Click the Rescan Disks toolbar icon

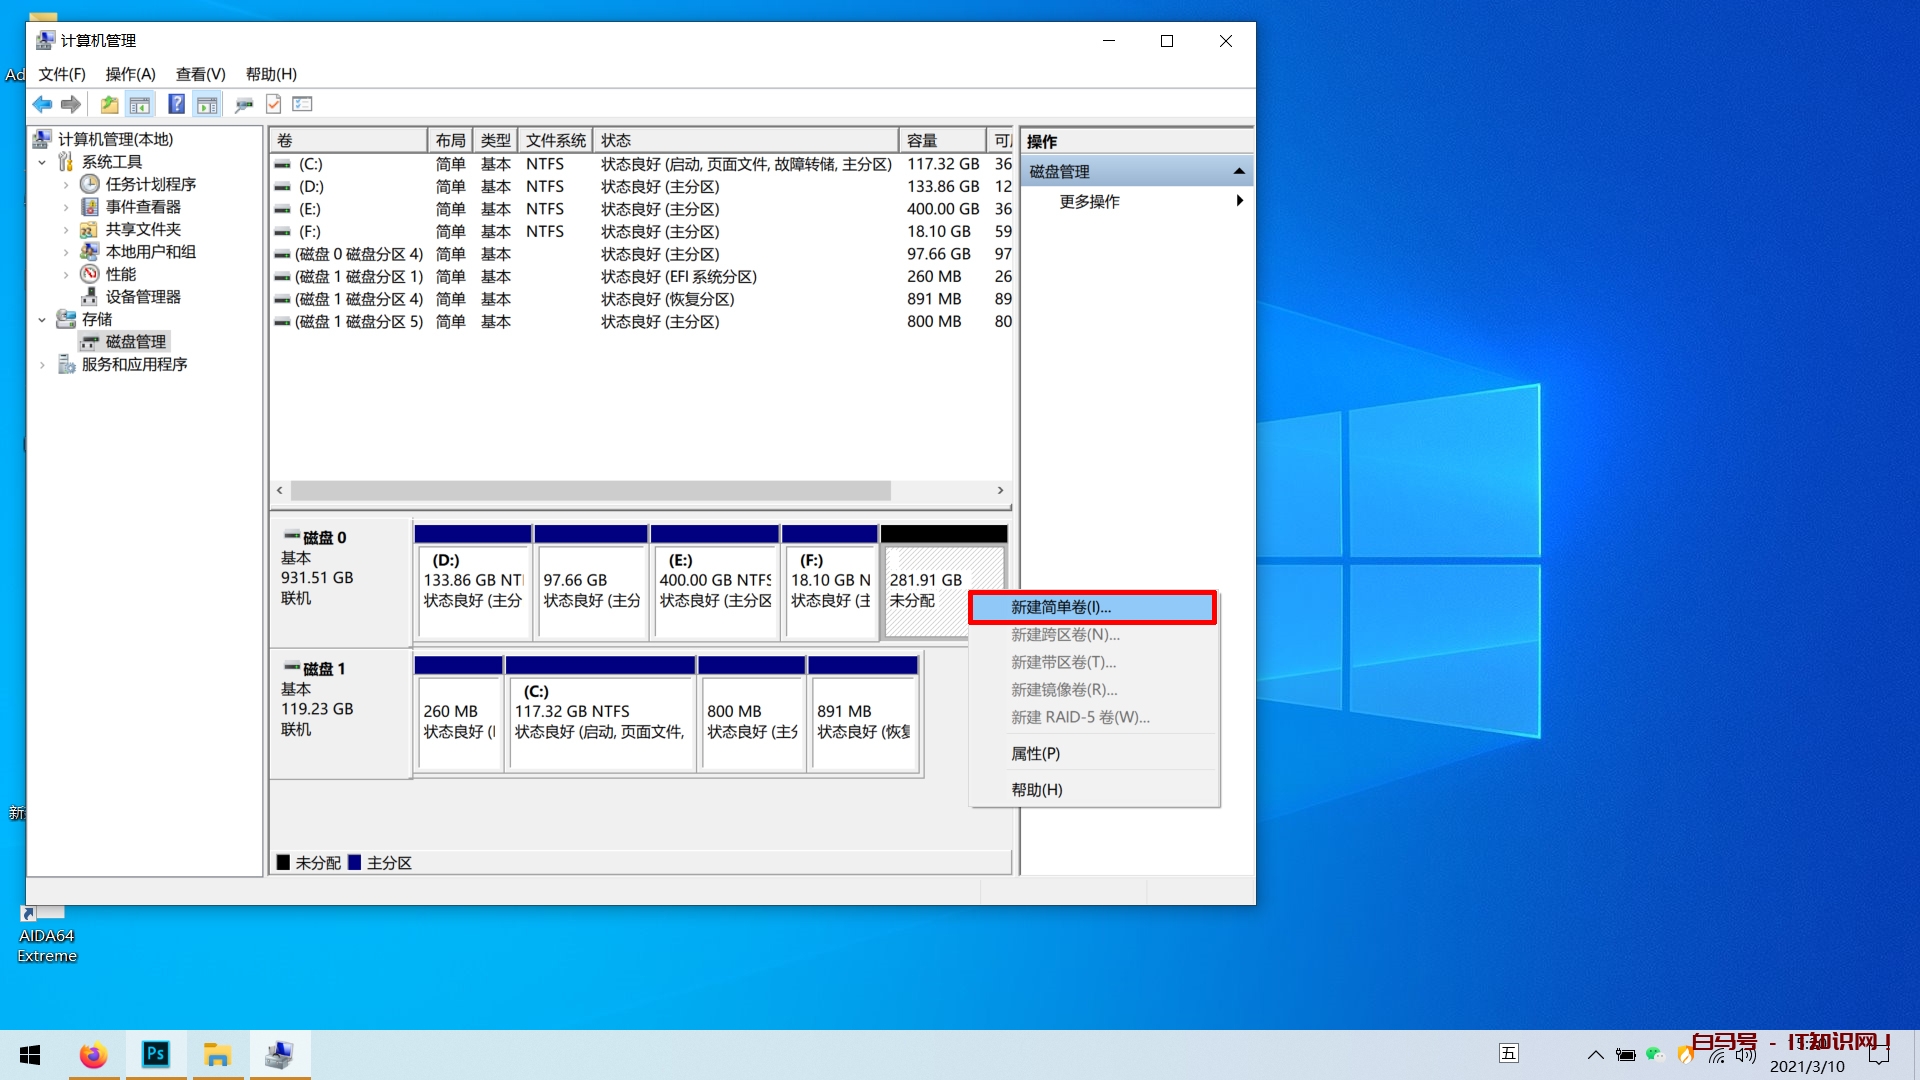(x=243, y=104)
